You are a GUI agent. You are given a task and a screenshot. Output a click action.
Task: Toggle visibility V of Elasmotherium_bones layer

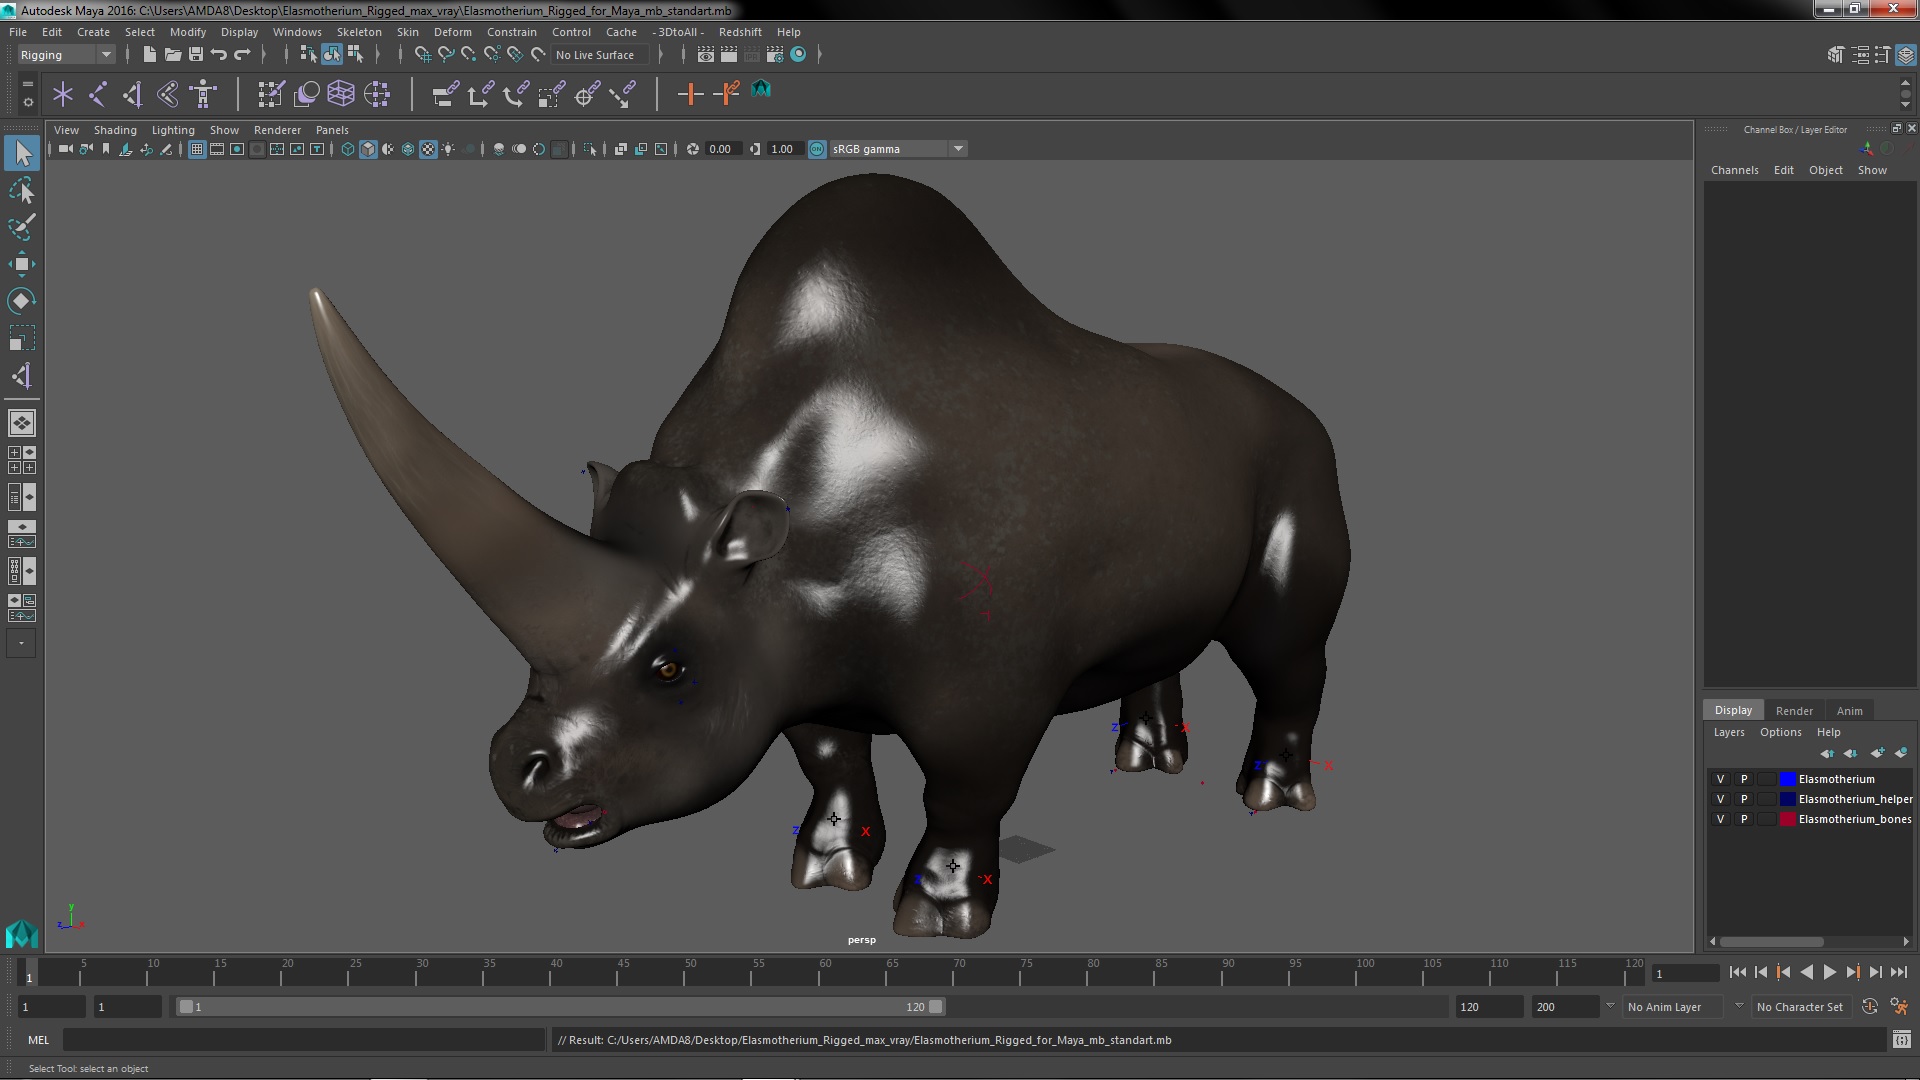click(1720, 819)
